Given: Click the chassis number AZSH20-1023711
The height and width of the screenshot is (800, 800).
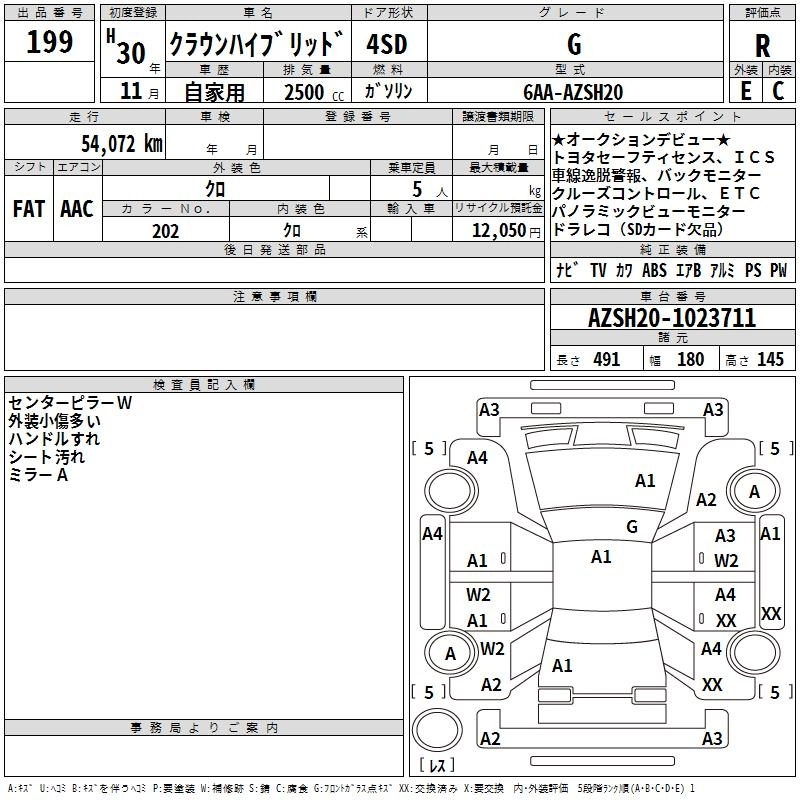Looking at the screenshot, I should (671, 319).
